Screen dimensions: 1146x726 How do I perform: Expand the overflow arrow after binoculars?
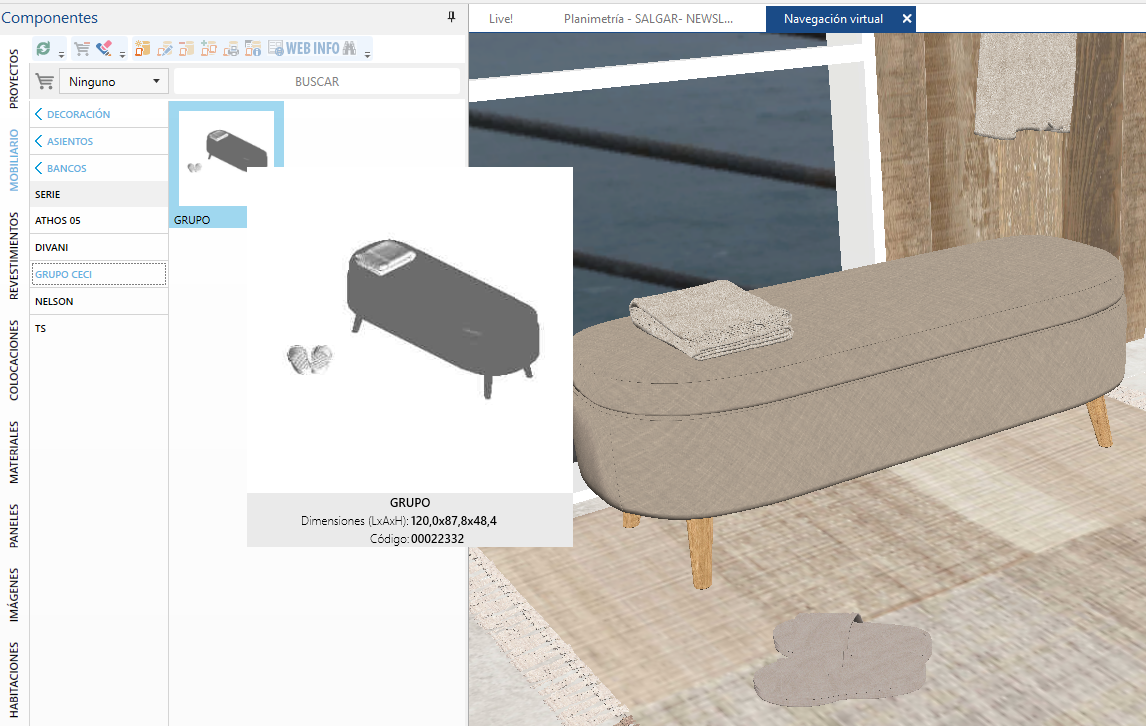click(x=367, y=54)
